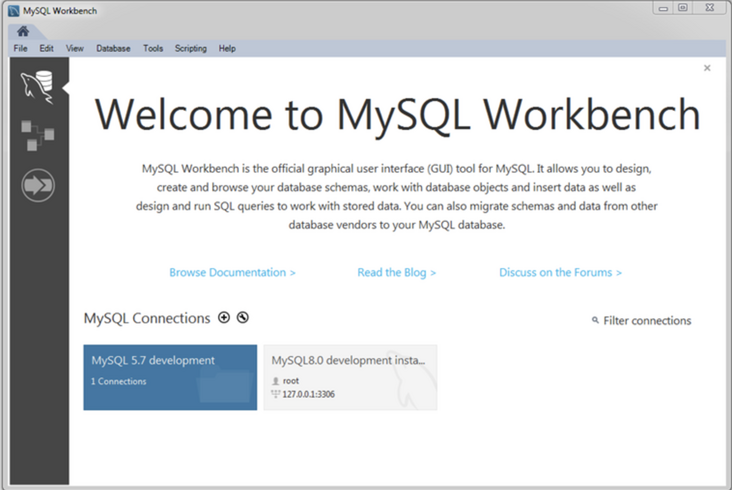Open the Help menu
Screen dimensions: 732x490
click(227, 48)
